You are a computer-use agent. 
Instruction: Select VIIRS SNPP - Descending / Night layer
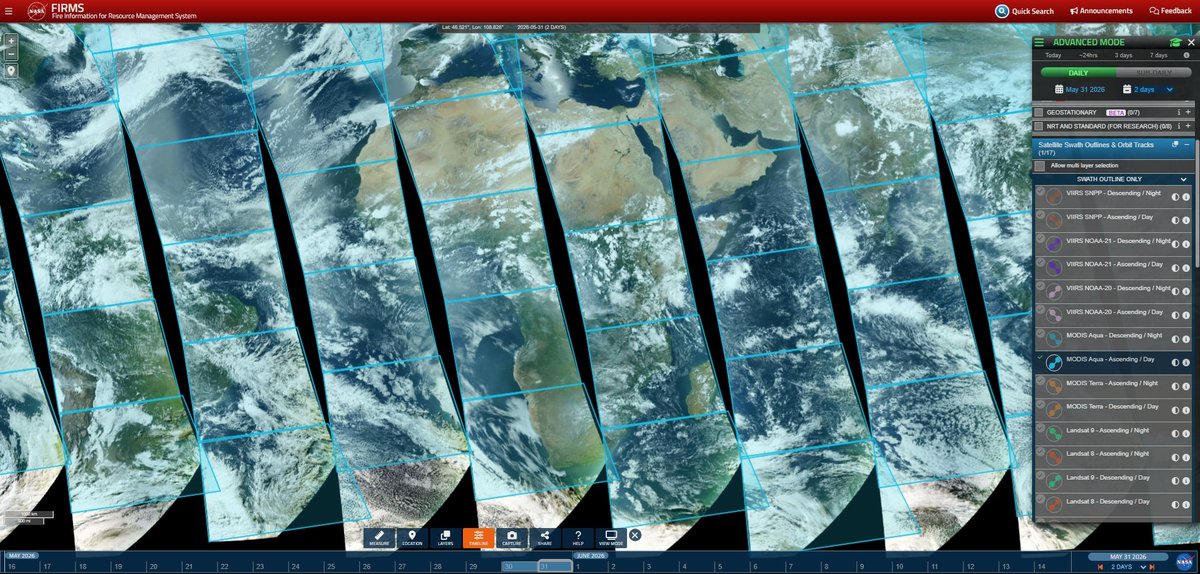pyautogui.click(x=1113, y=196)
